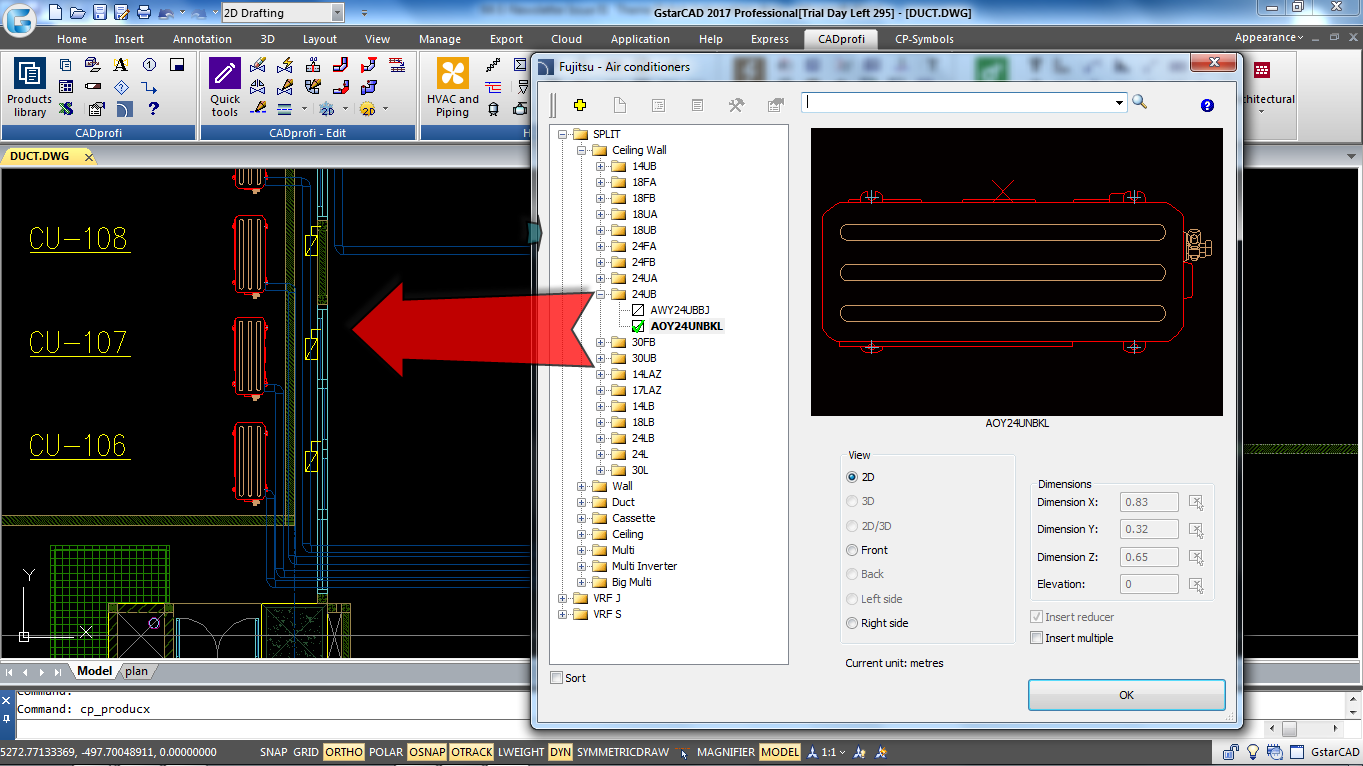This screenshot has height=766, width=1363.
Task: Open the Quick tools button
Action: tap(225, 87)
